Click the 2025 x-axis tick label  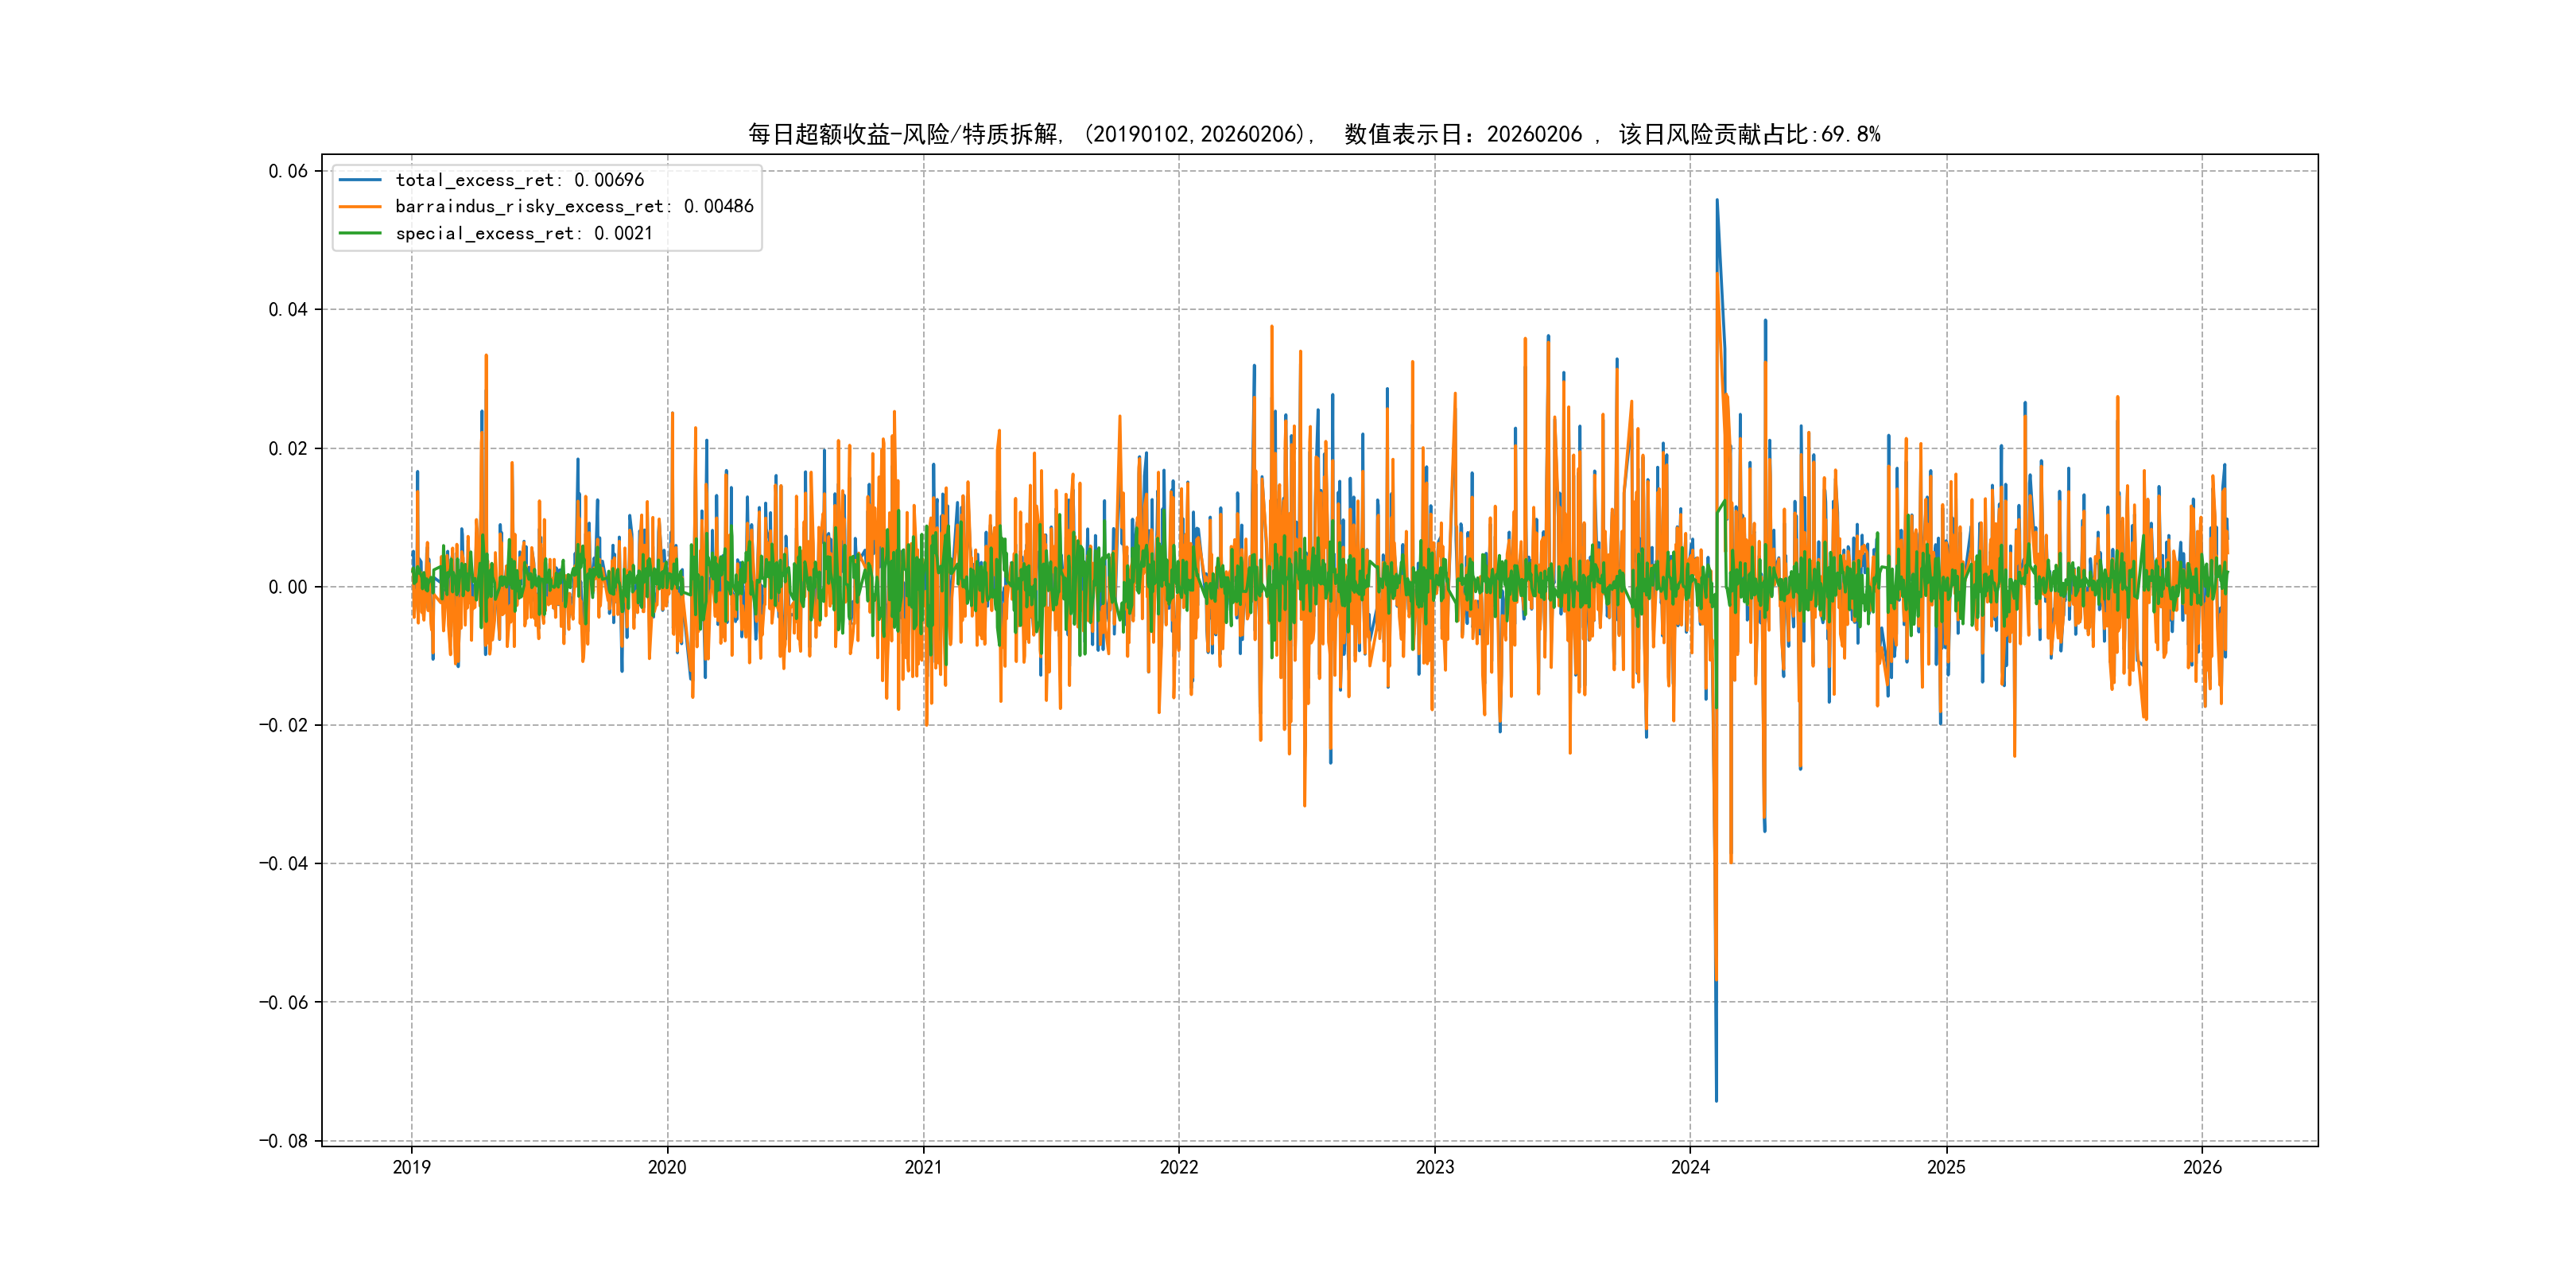point(1946,1167)
